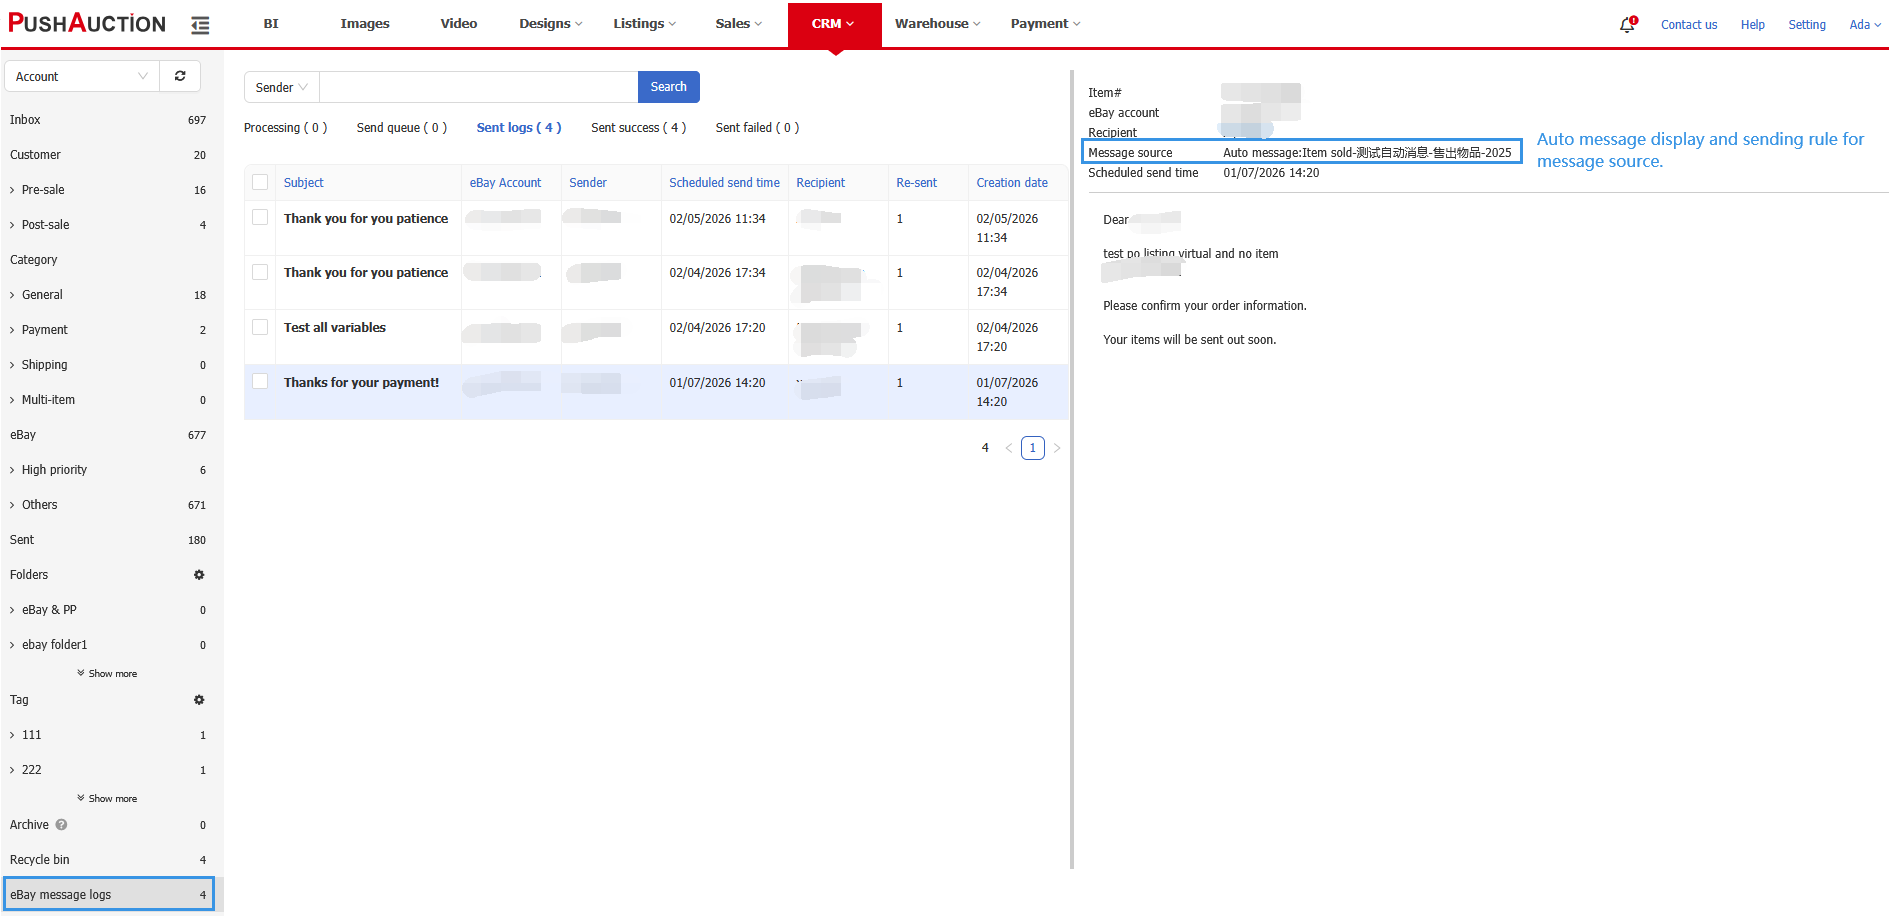Open the Sender filter dropdown
1889x916 pixels.
[281, 87]
